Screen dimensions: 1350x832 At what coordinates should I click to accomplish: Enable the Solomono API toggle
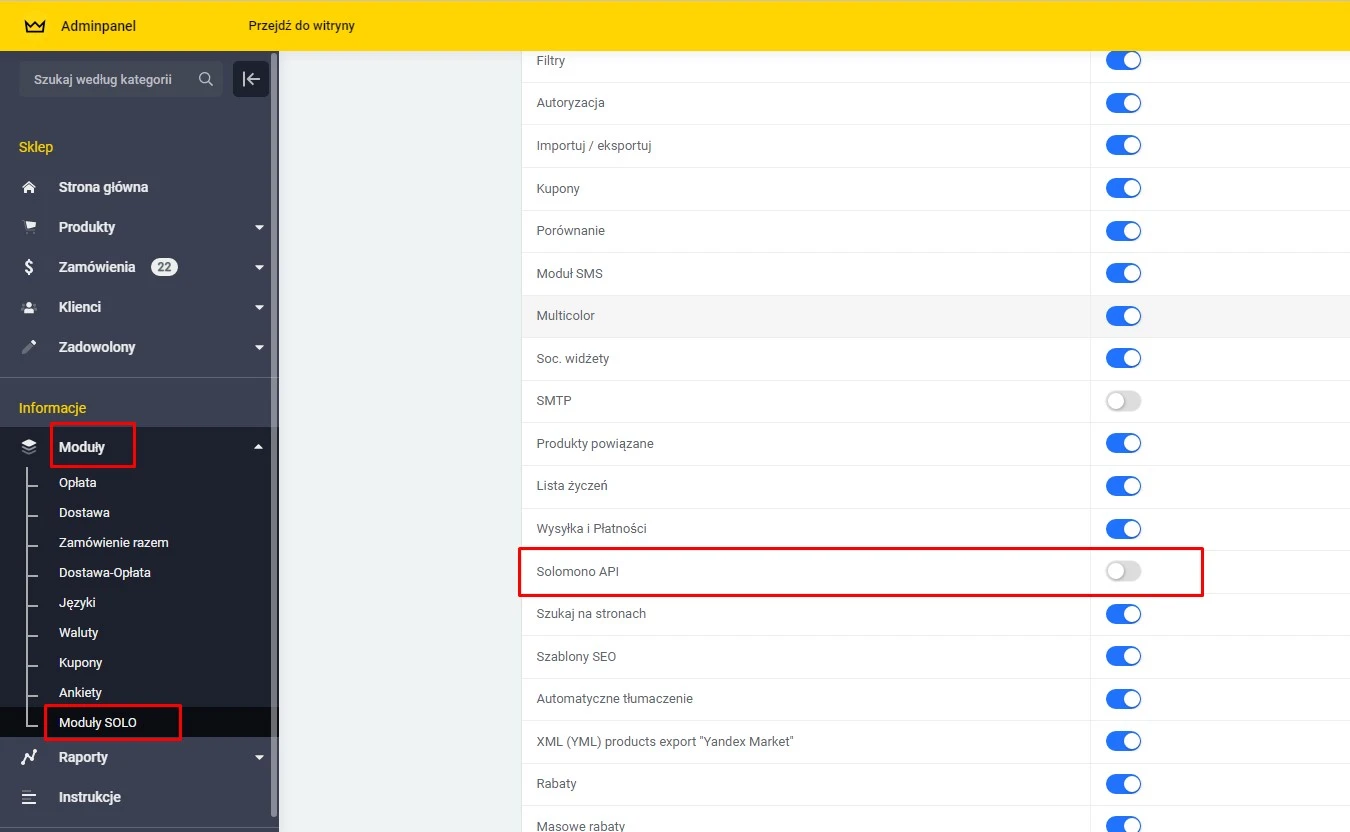(1123, 571)
